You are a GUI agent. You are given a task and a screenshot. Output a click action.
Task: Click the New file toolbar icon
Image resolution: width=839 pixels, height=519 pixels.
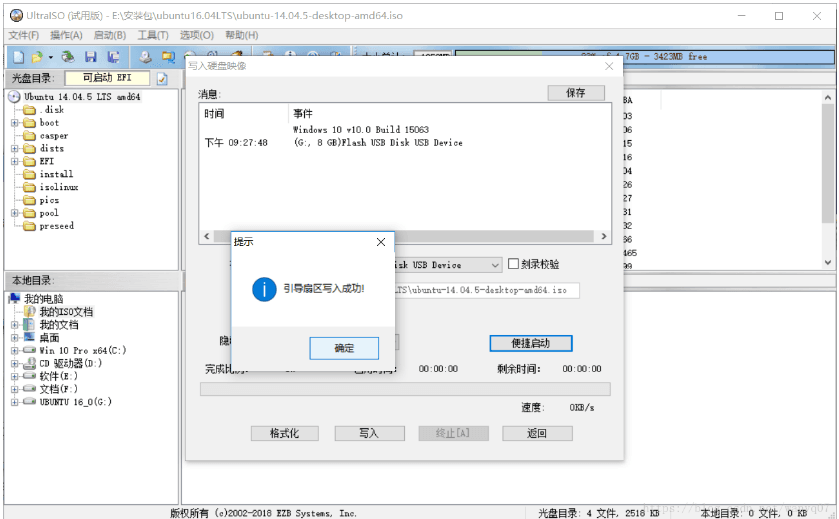[18, 57]
